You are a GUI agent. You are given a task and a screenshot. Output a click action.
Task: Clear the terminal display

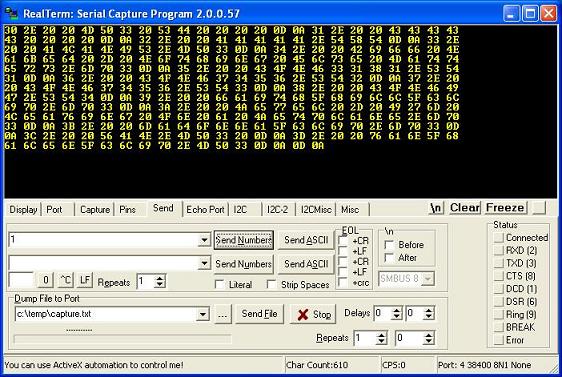465,208
